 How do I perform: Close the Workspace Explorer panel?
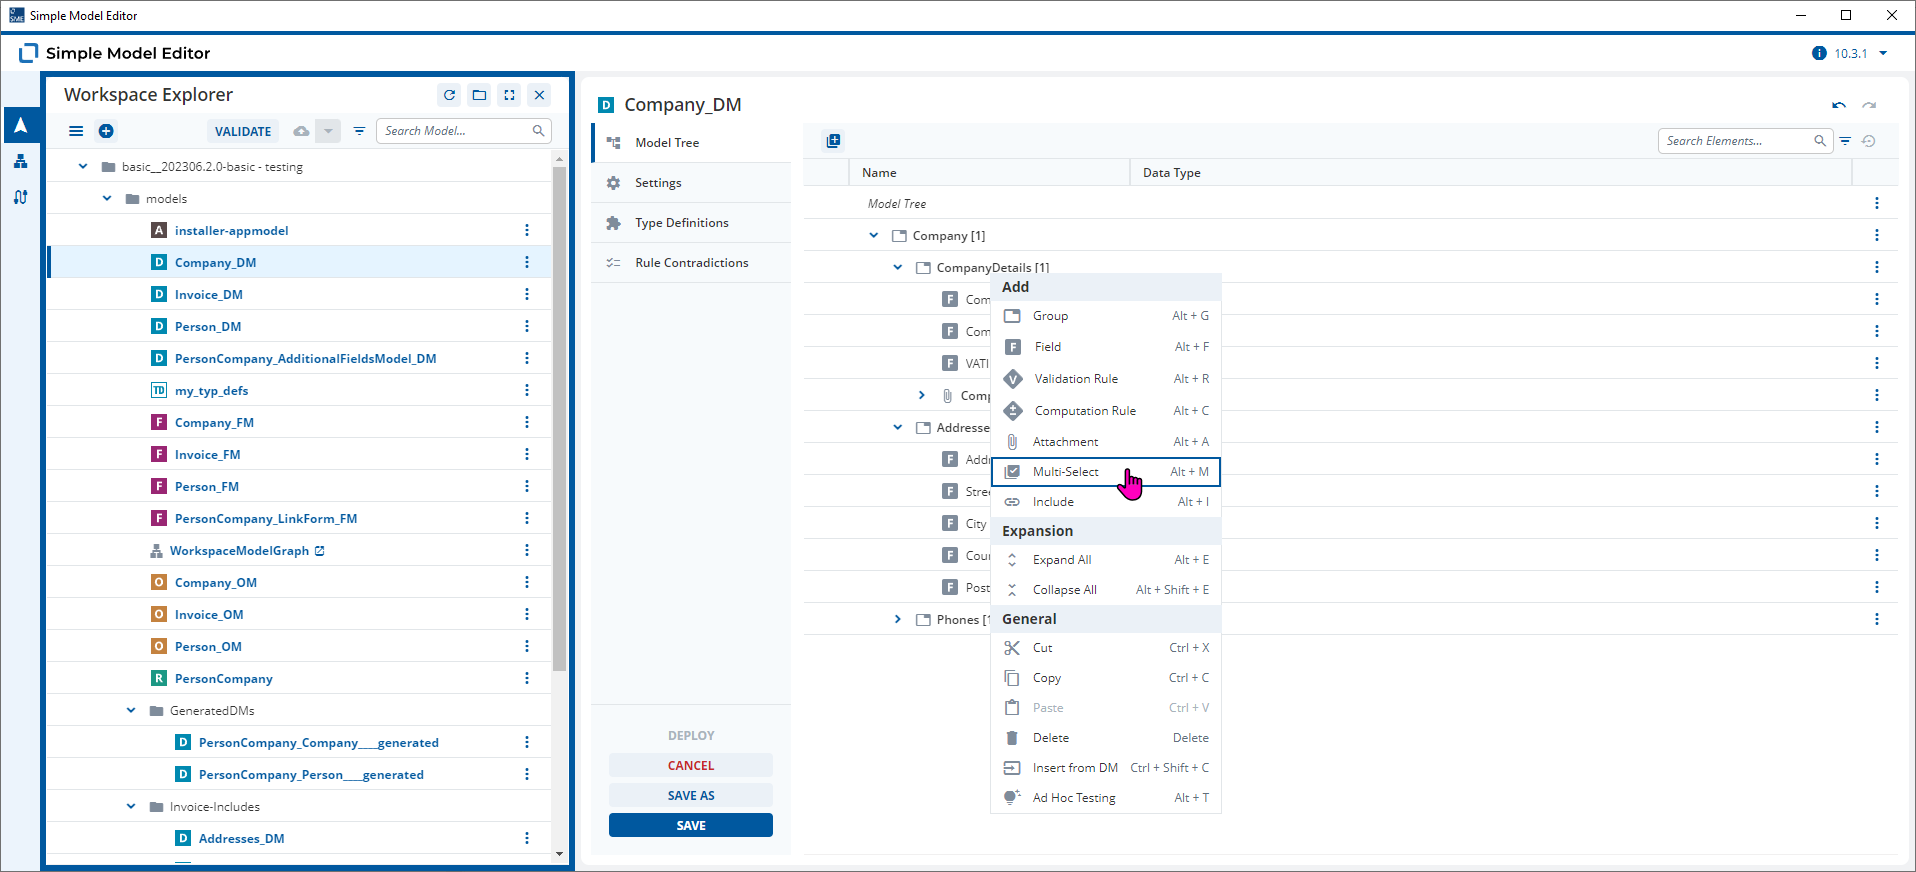coord(540,95)
